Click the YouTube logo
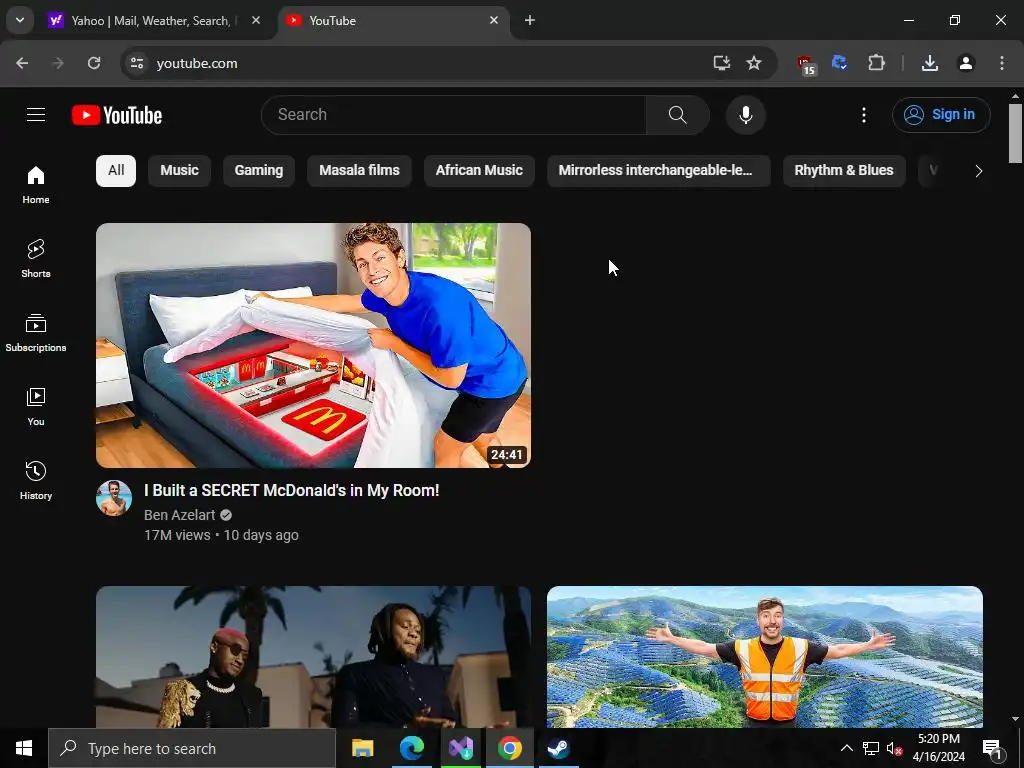 pyautogui.click(x=117, y=115)
